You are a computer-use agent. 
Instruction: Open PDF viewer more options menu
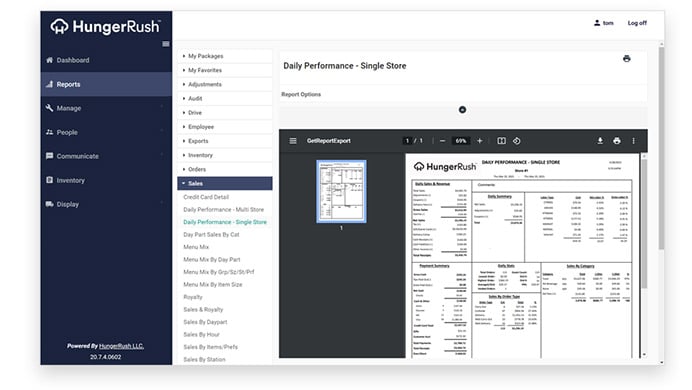(633, 141)
